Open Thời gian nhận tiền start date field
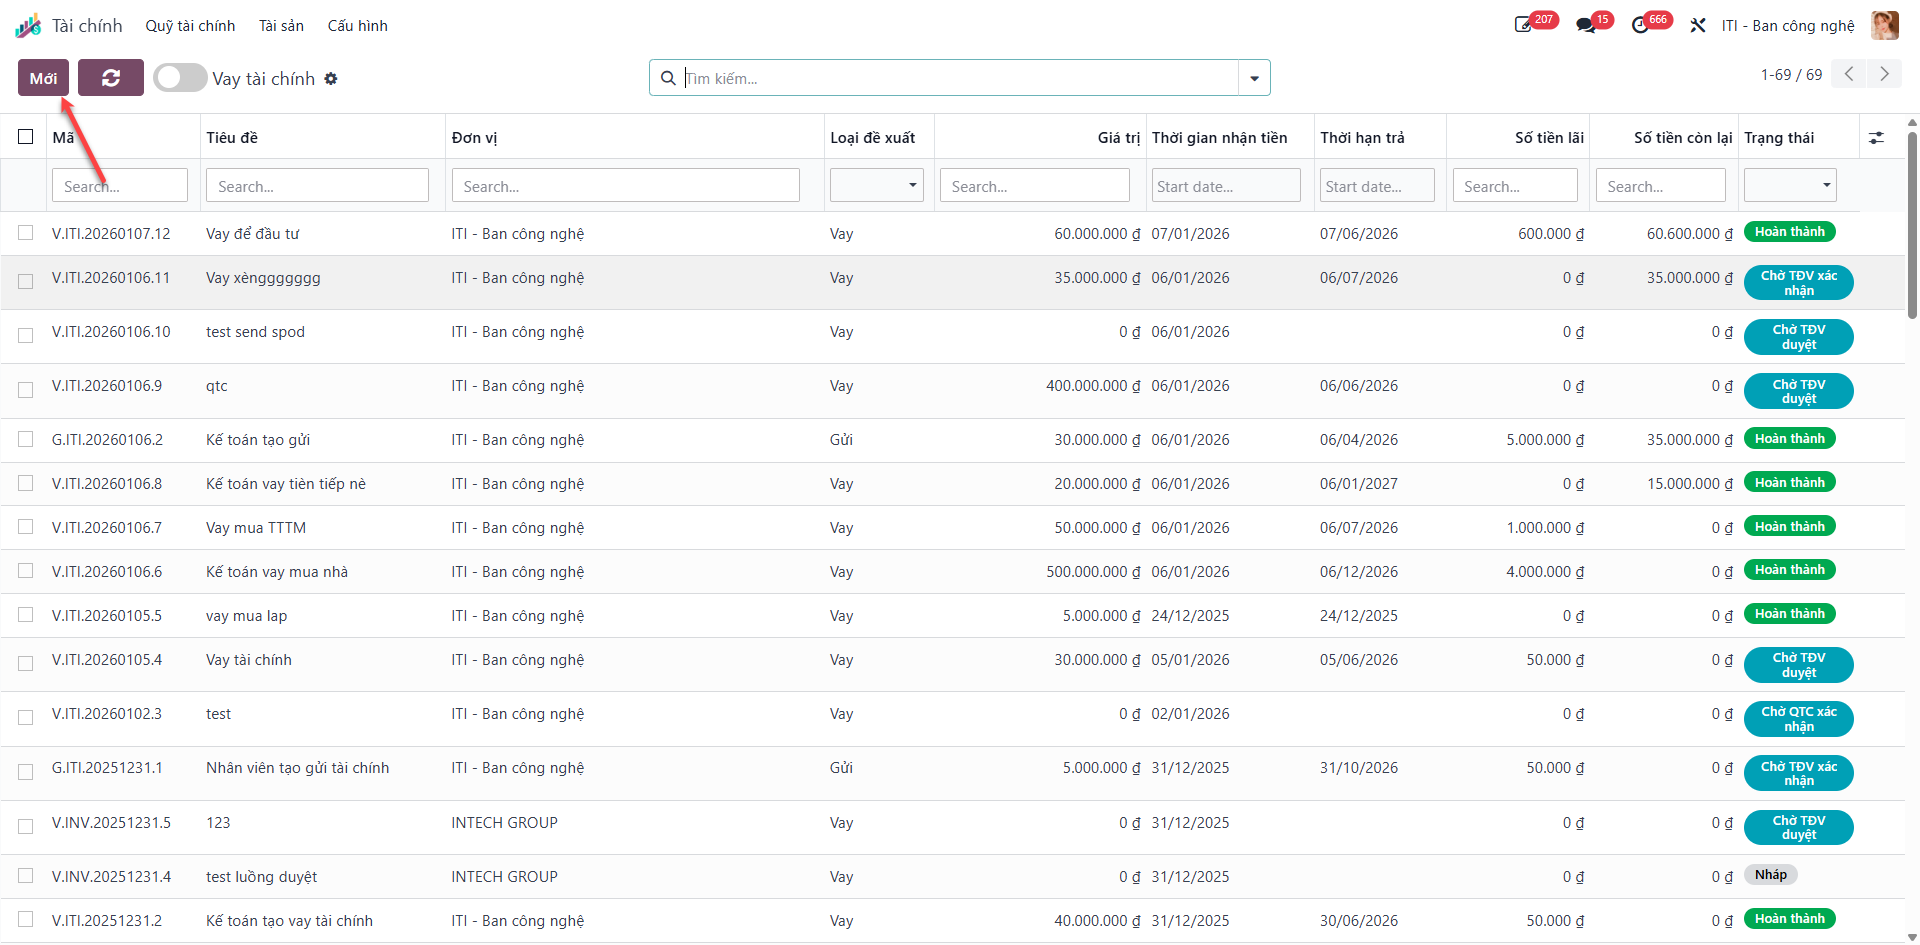1920x945 pixels. point(1226,185)
